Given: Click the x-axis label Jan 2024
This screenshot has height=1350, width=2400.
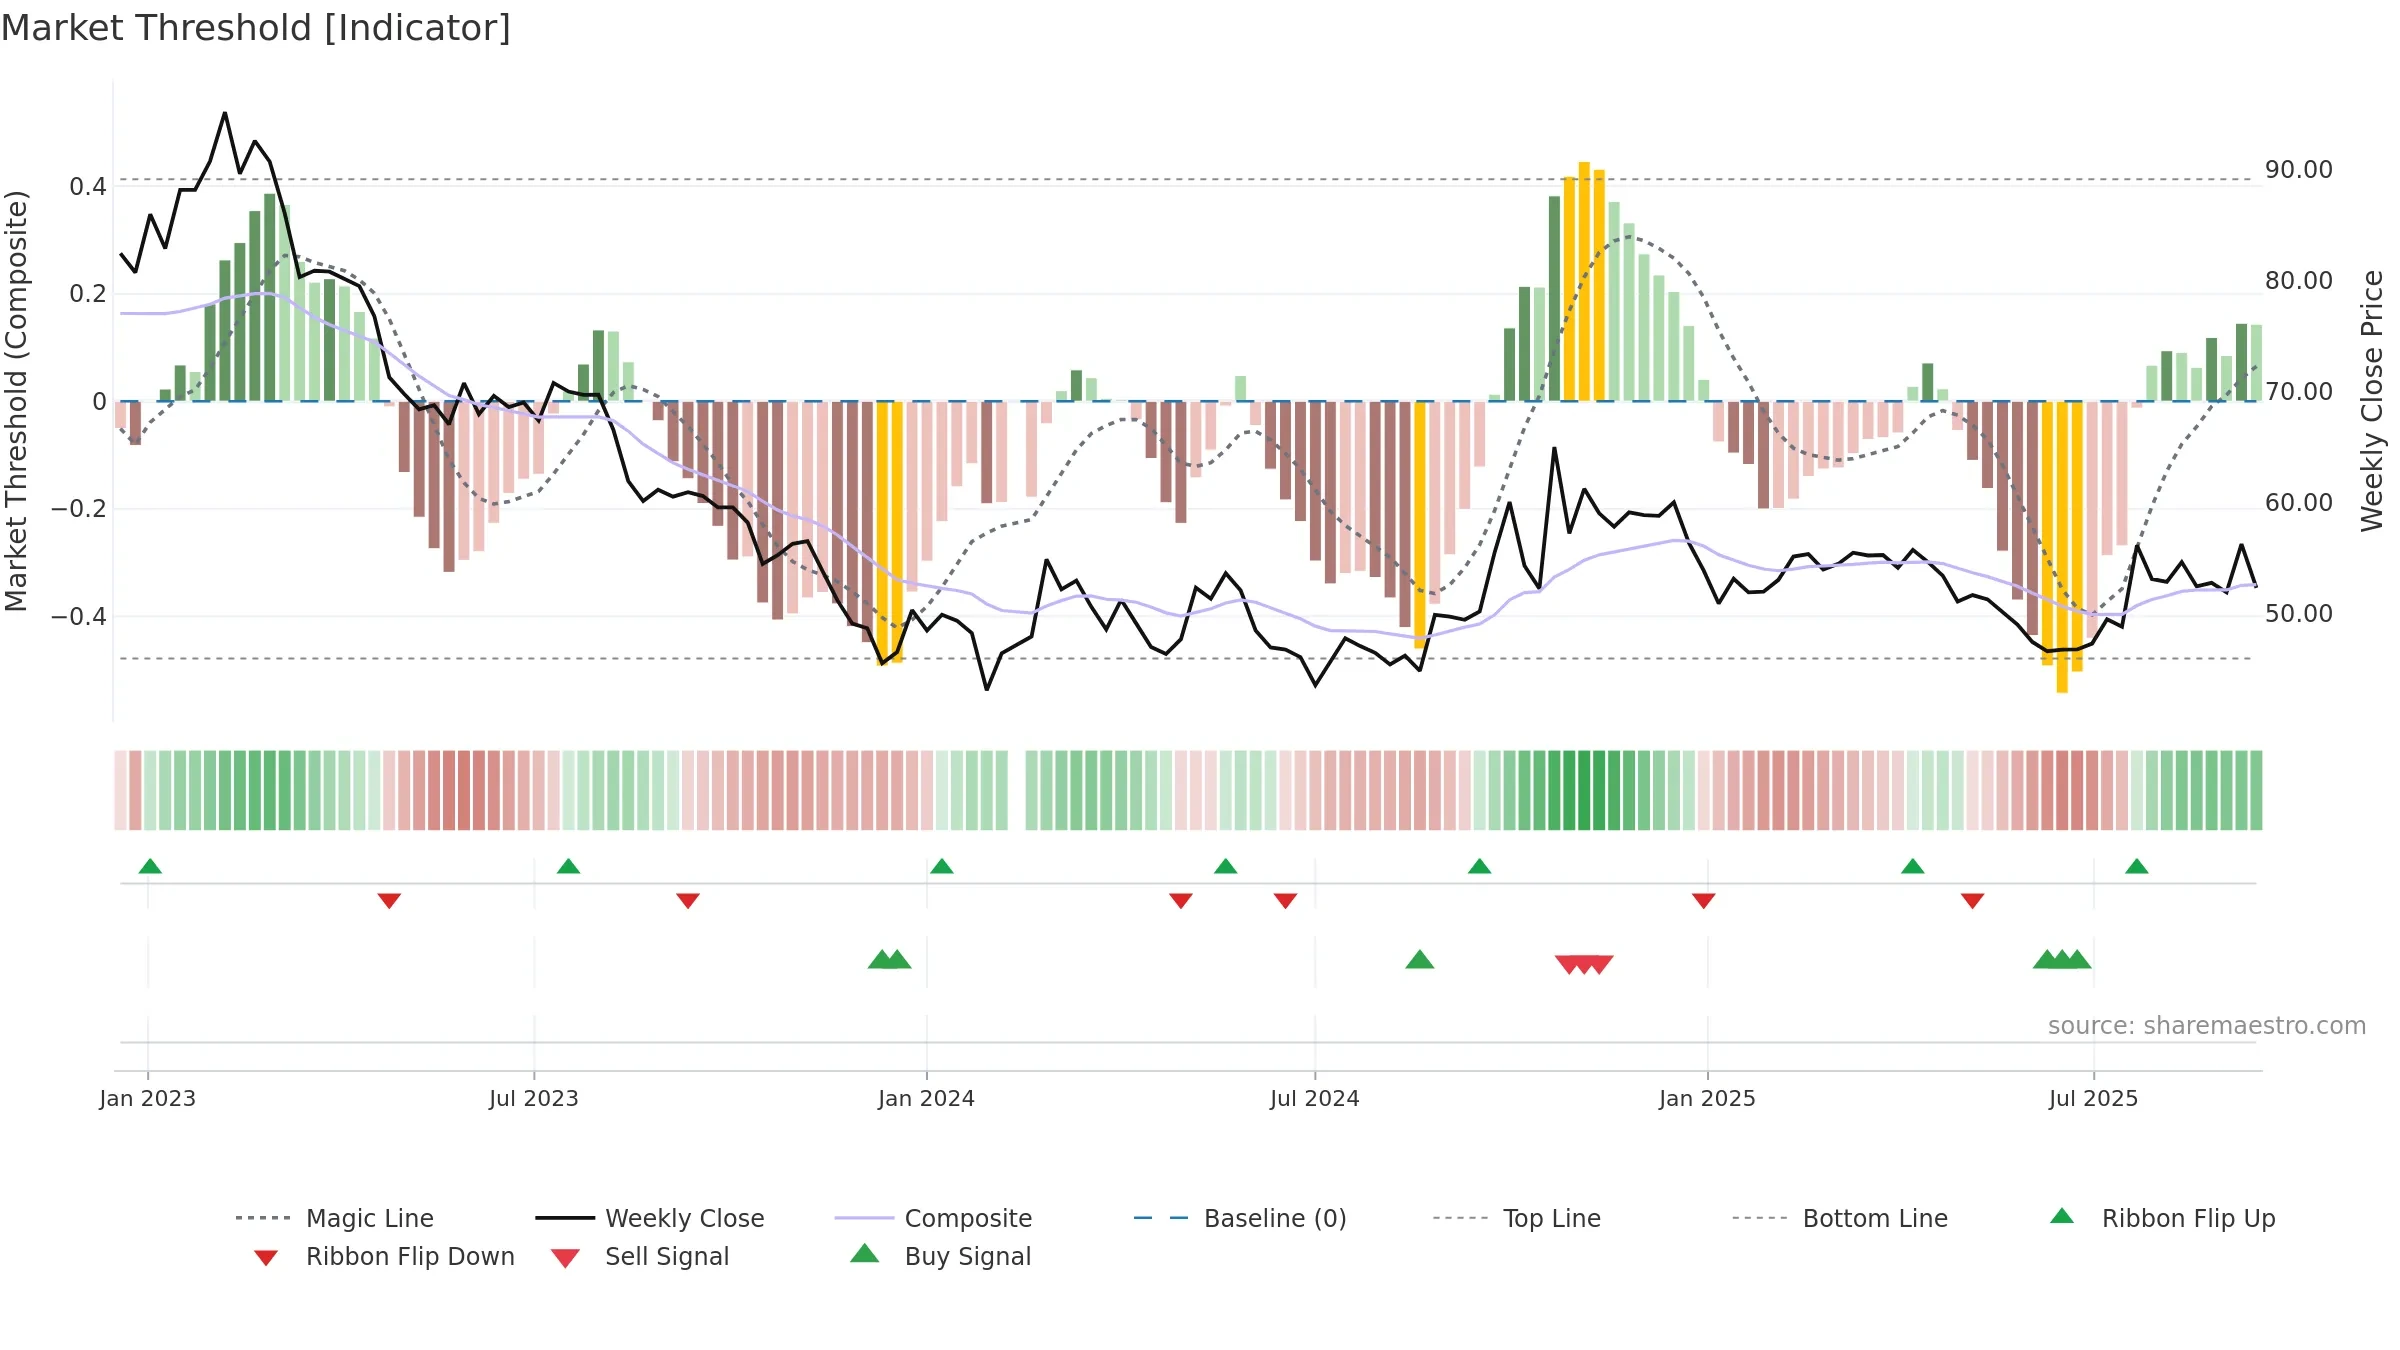Looking at the screenshot, I should tap(927, 1098).
